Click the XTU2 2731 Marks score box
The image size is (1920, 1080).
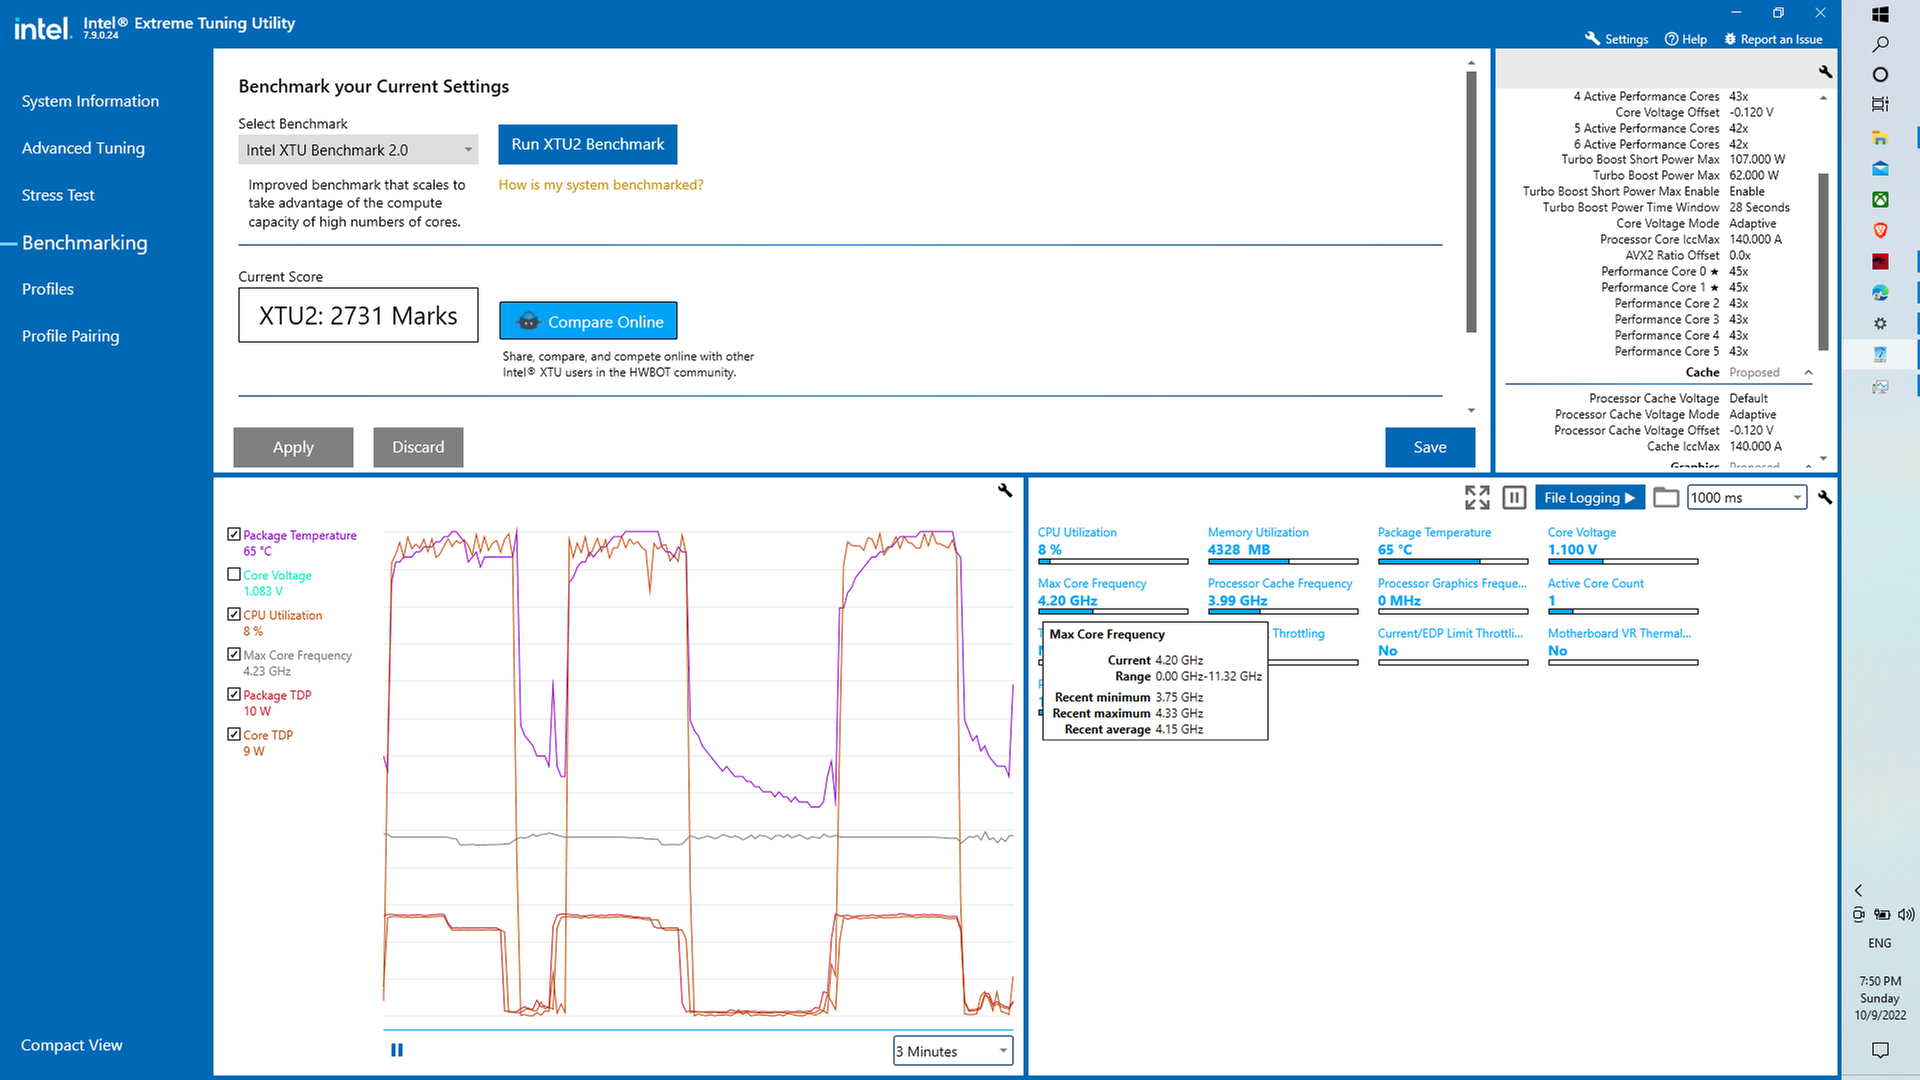358,315
